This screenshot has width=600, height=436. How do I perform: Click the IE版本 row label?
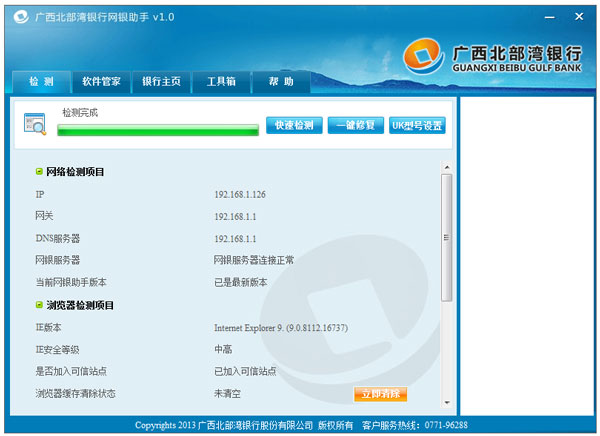click(x=48, y=328)
